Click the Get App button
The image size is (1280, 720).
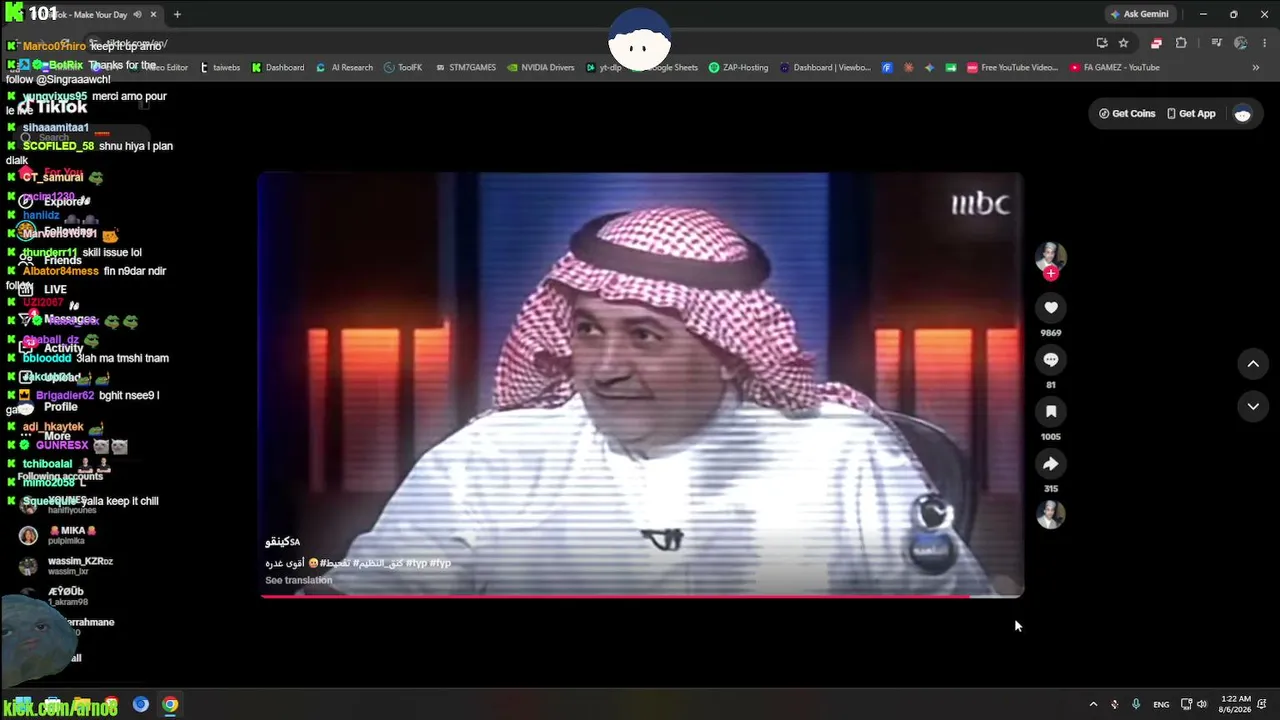(1191, 114)
